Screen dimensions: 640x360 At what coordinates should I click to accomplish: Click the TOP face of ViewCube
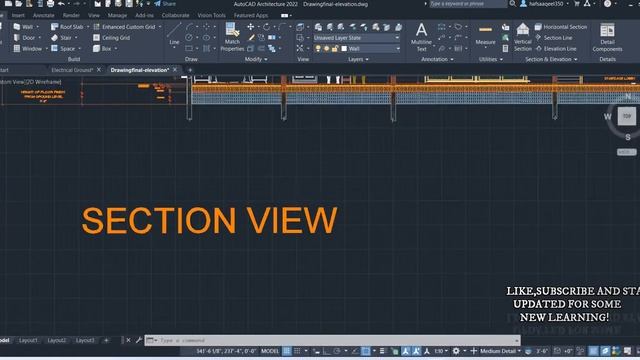(x=627, y=116)
